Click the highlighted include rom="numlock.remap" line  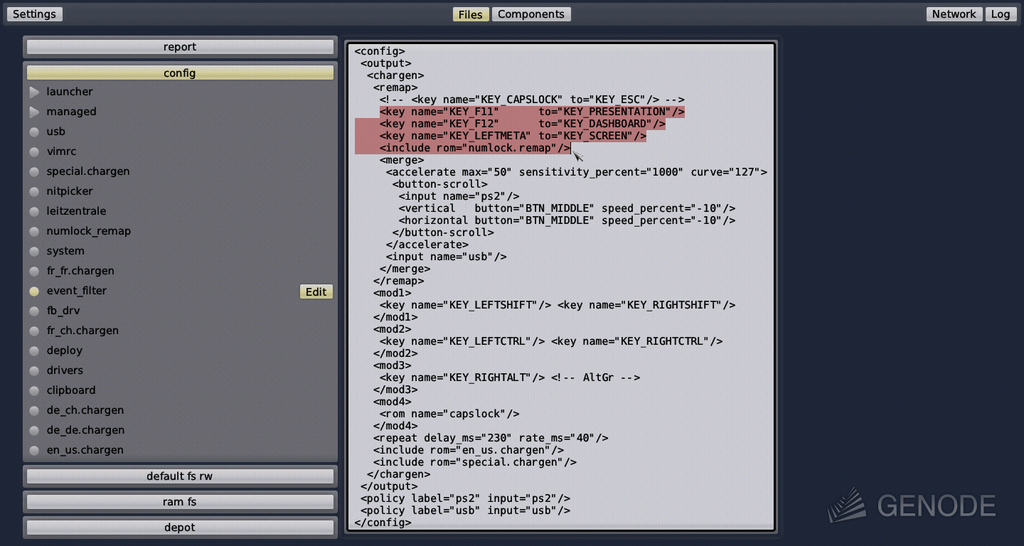(x=475, y=148)
